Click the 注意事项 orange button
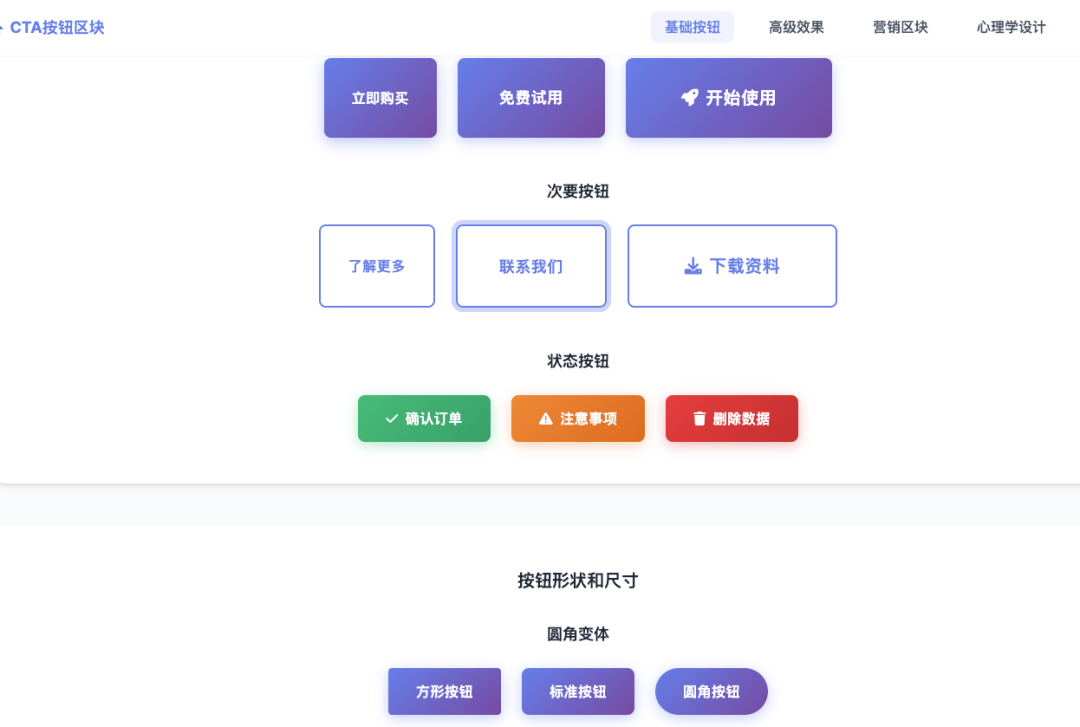Viewport: 1080px width, 727px height. 578,418
